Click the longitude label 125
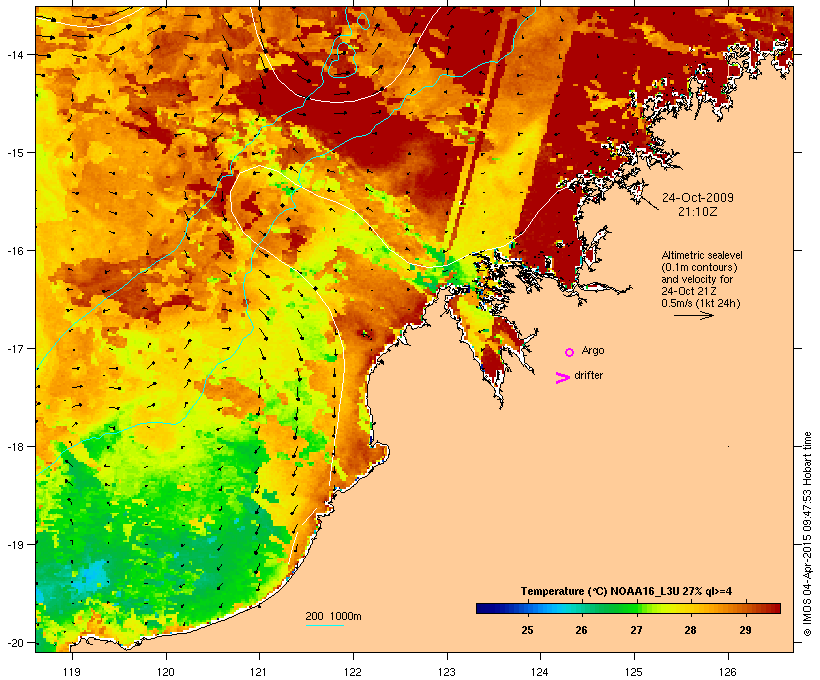Viewport: 820px width, 680px height. pos(634,672)
